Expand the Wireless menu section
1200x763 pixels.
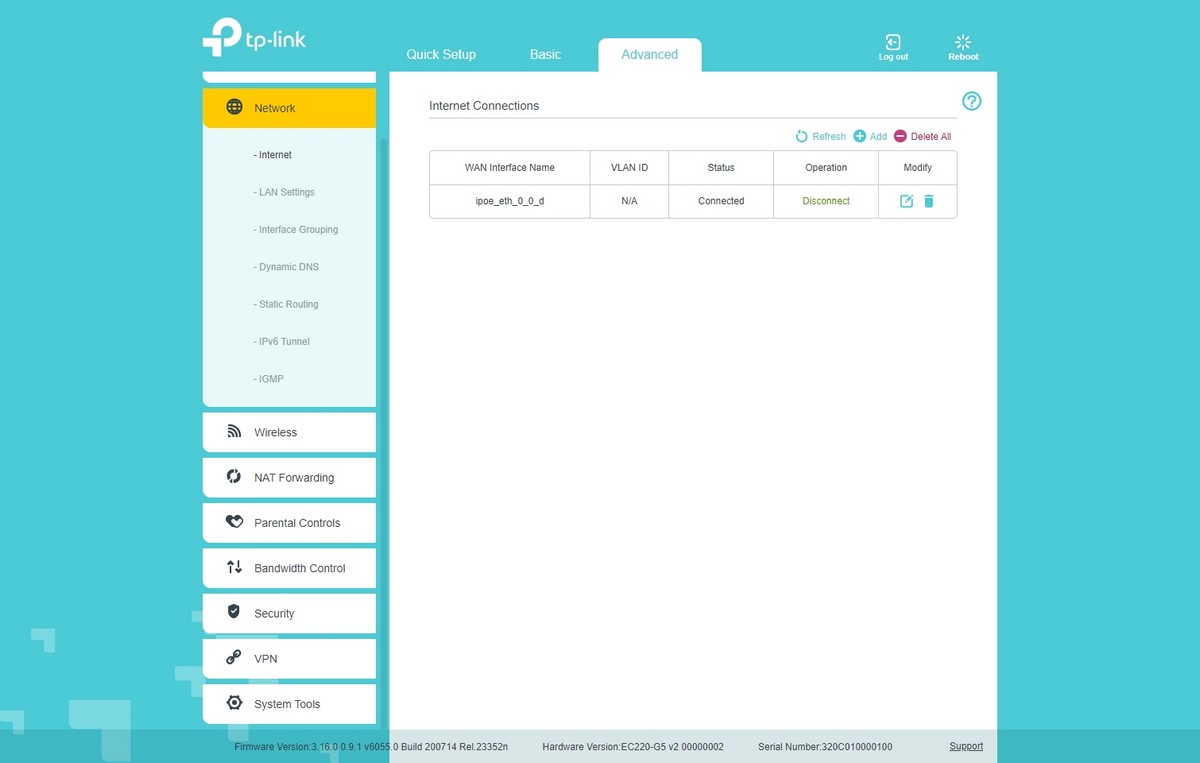point(289,432)
